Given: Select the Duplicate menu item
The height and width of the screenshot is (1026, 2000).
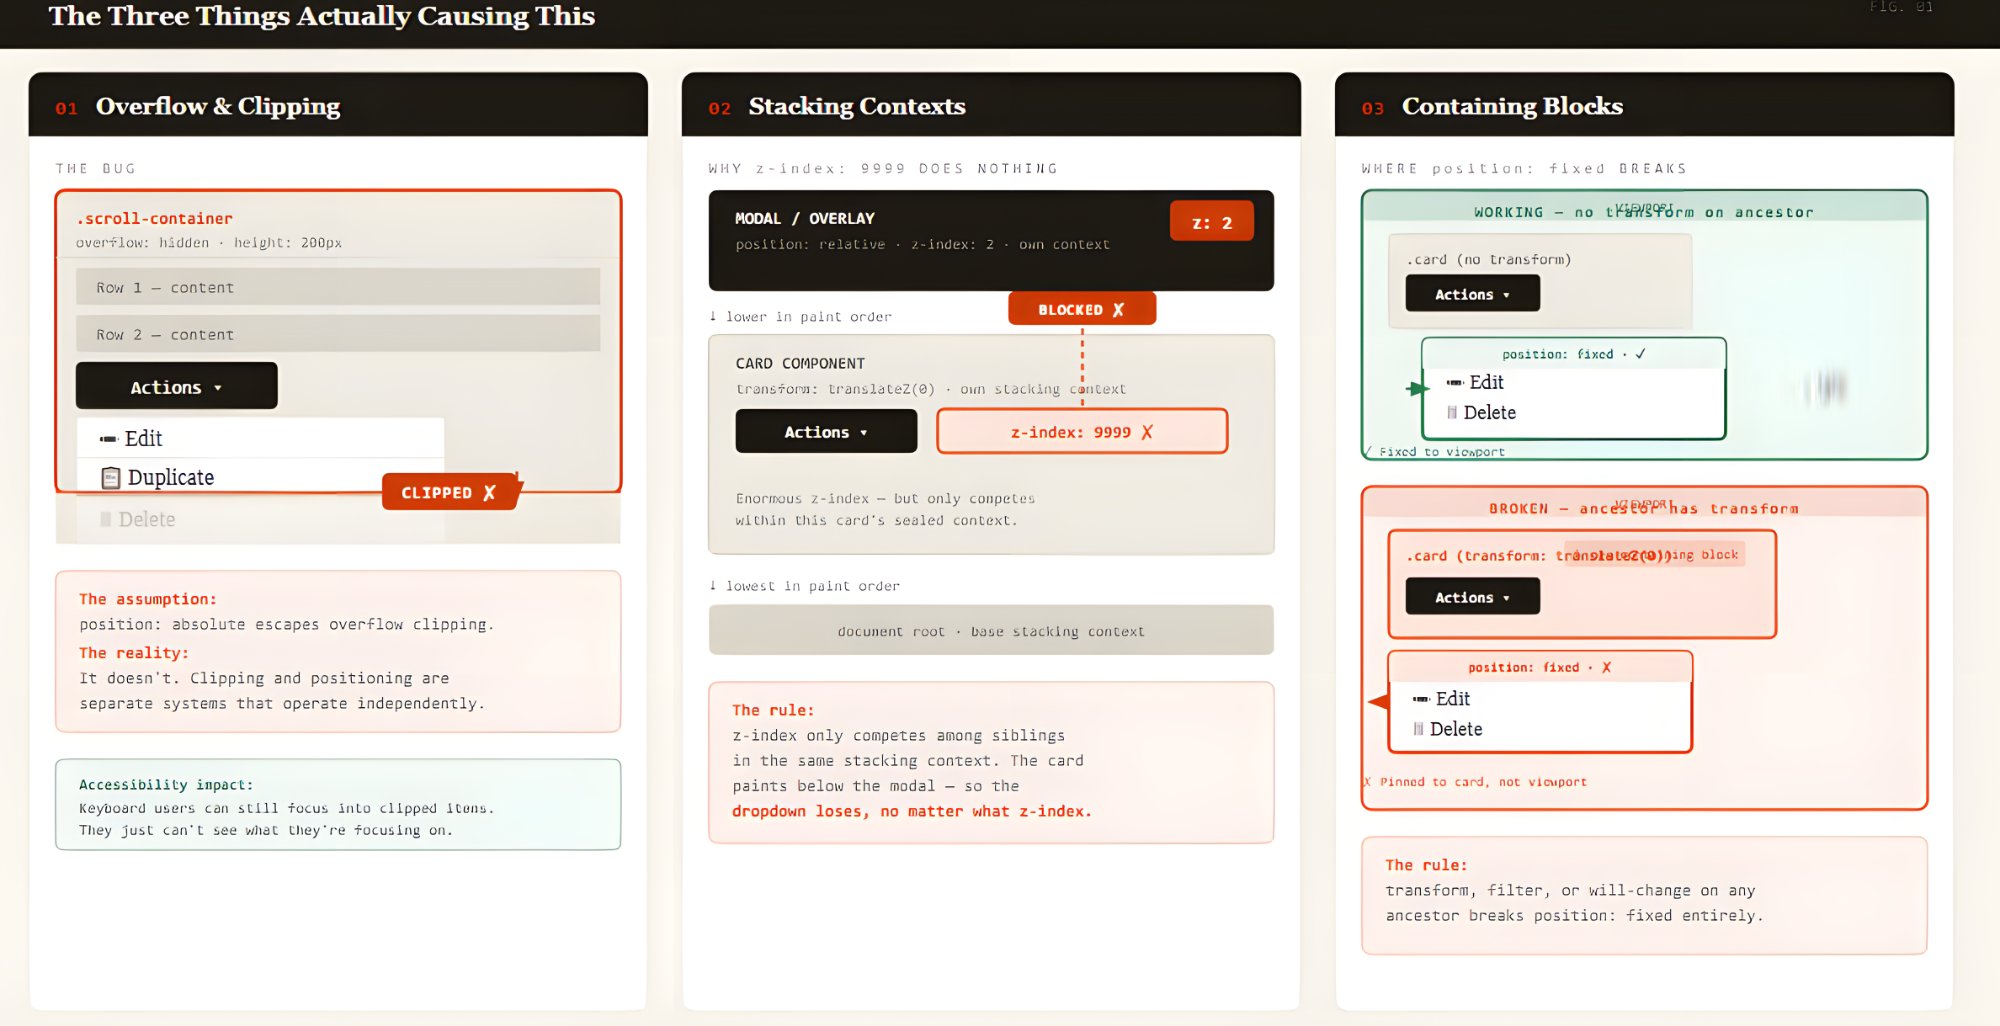Looking at the screenshot, I should pyautogui.click(x=170, y=478).
